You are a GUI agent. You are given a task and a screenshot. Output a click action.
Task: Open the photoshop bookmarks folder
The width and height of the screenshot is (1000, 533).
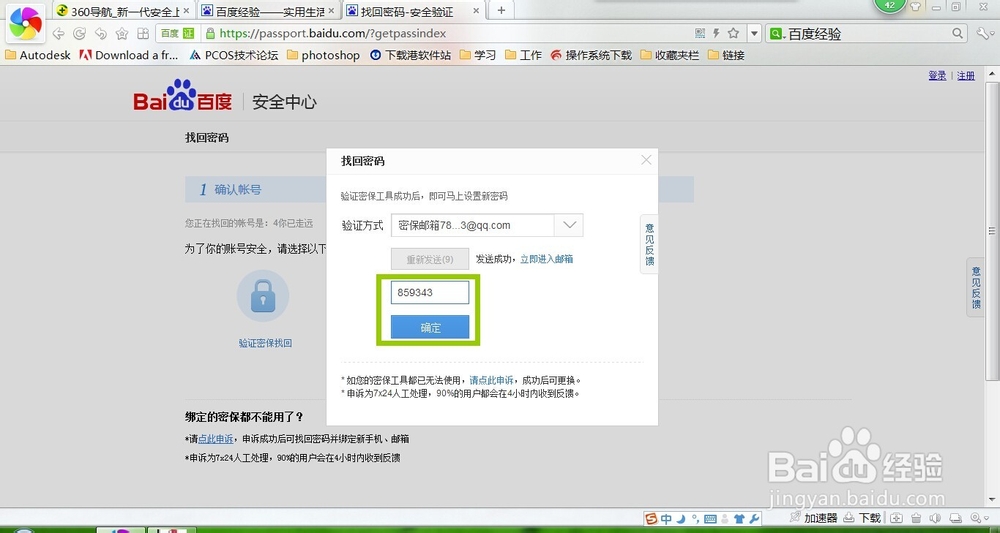323,55
